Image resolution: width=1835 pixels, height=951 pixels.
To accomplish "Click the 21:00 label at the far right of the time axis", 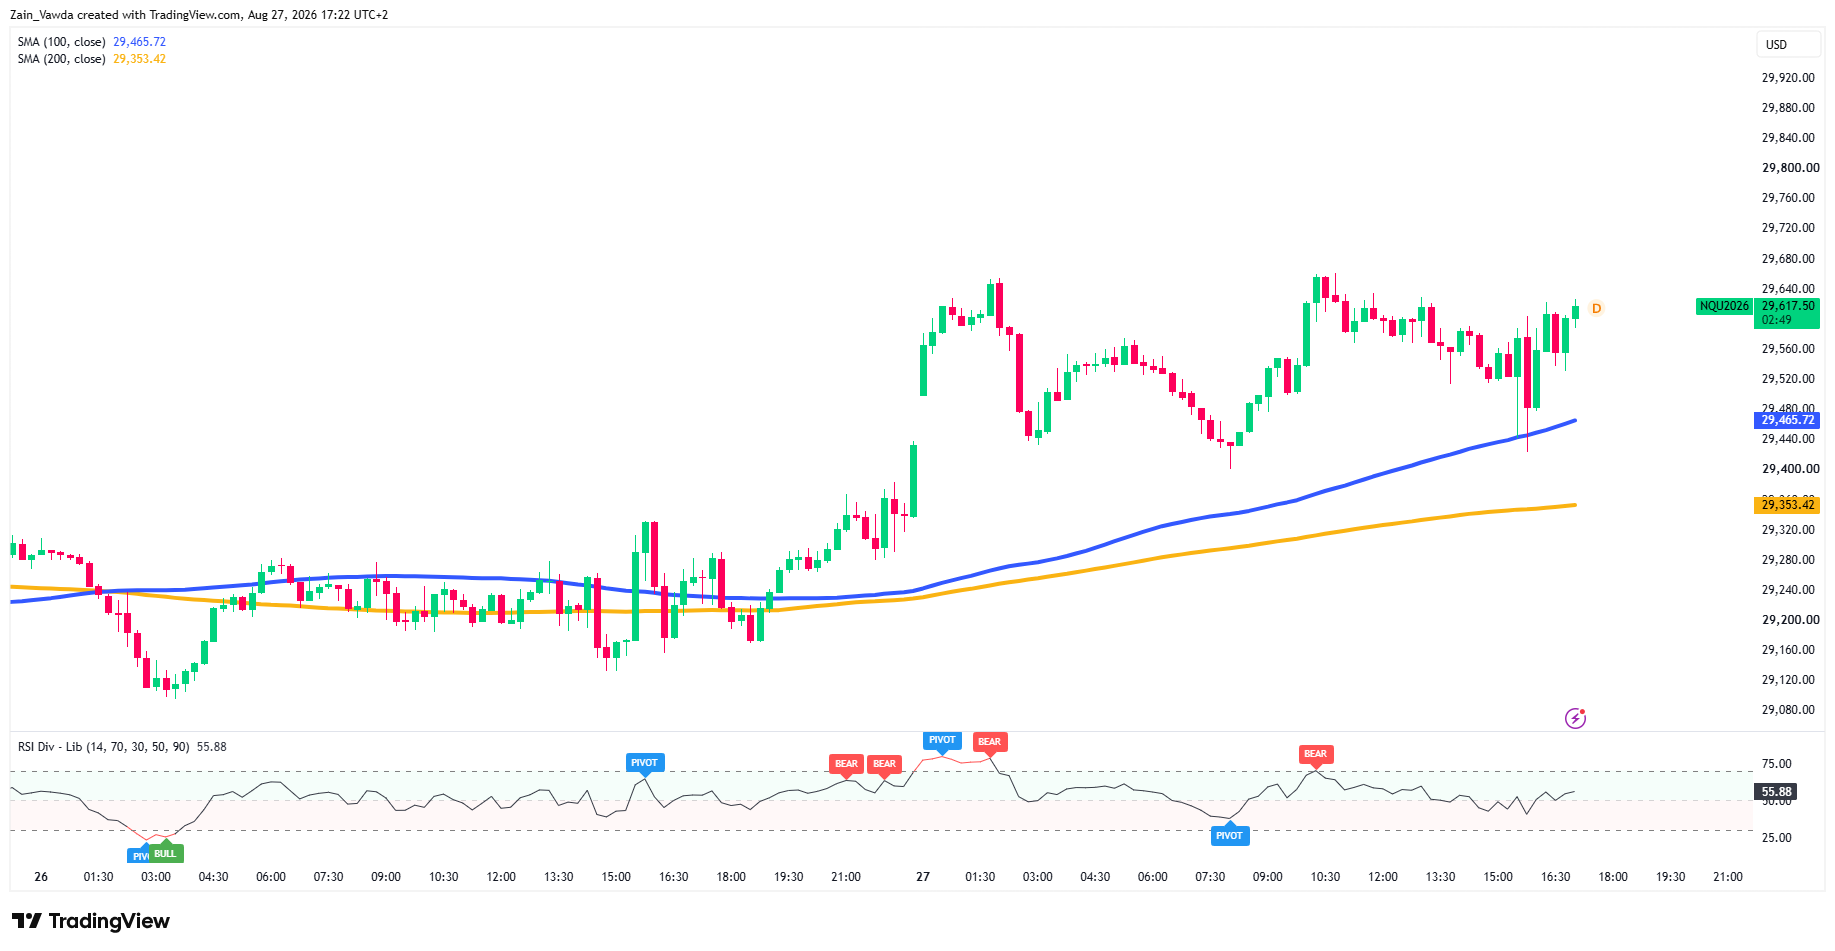I will click(x=1728, y=877).
